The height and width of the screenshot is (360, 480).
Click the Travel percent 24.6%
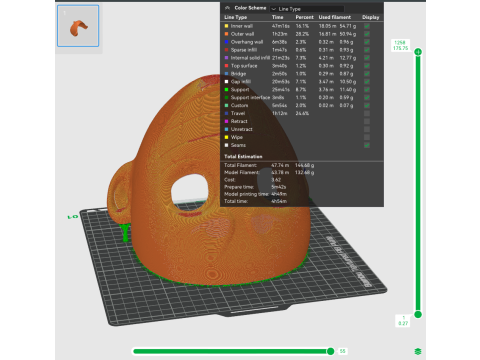pos(302,113)
